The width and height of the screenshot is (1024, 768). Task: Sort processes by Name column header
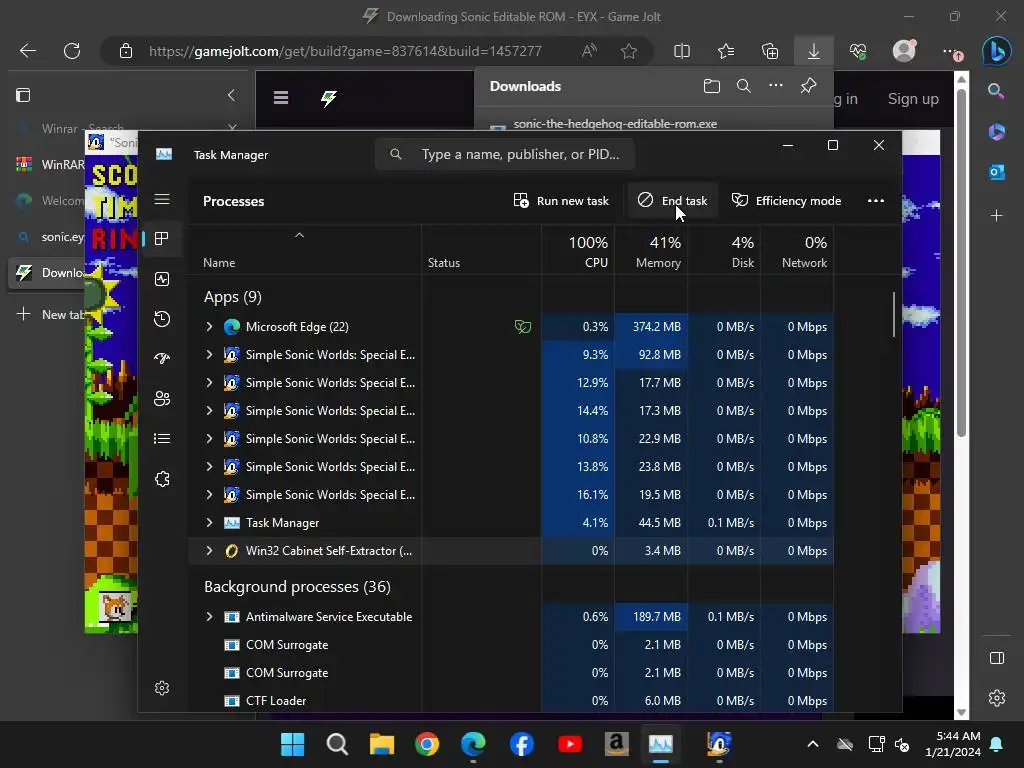304,251
